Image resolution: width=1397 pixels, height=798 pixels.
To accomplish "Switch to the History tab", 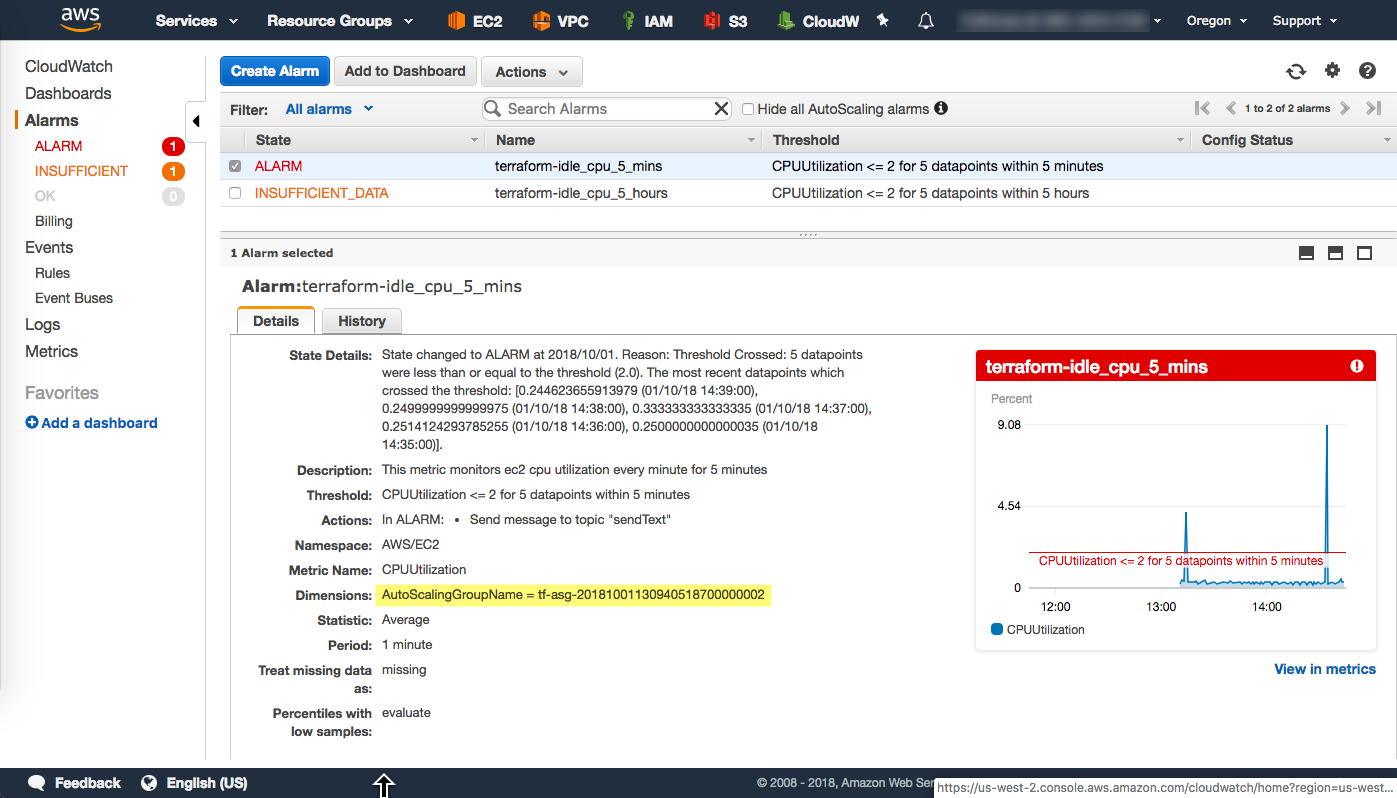I will pyautogui.click(x=362, y=321).
